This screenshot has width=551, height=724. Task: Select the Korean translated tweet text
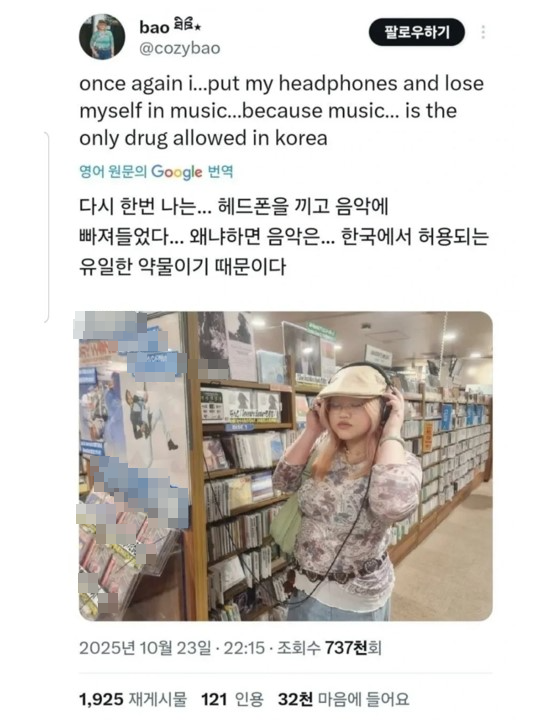pyautogui.click(x=284, y=236)
